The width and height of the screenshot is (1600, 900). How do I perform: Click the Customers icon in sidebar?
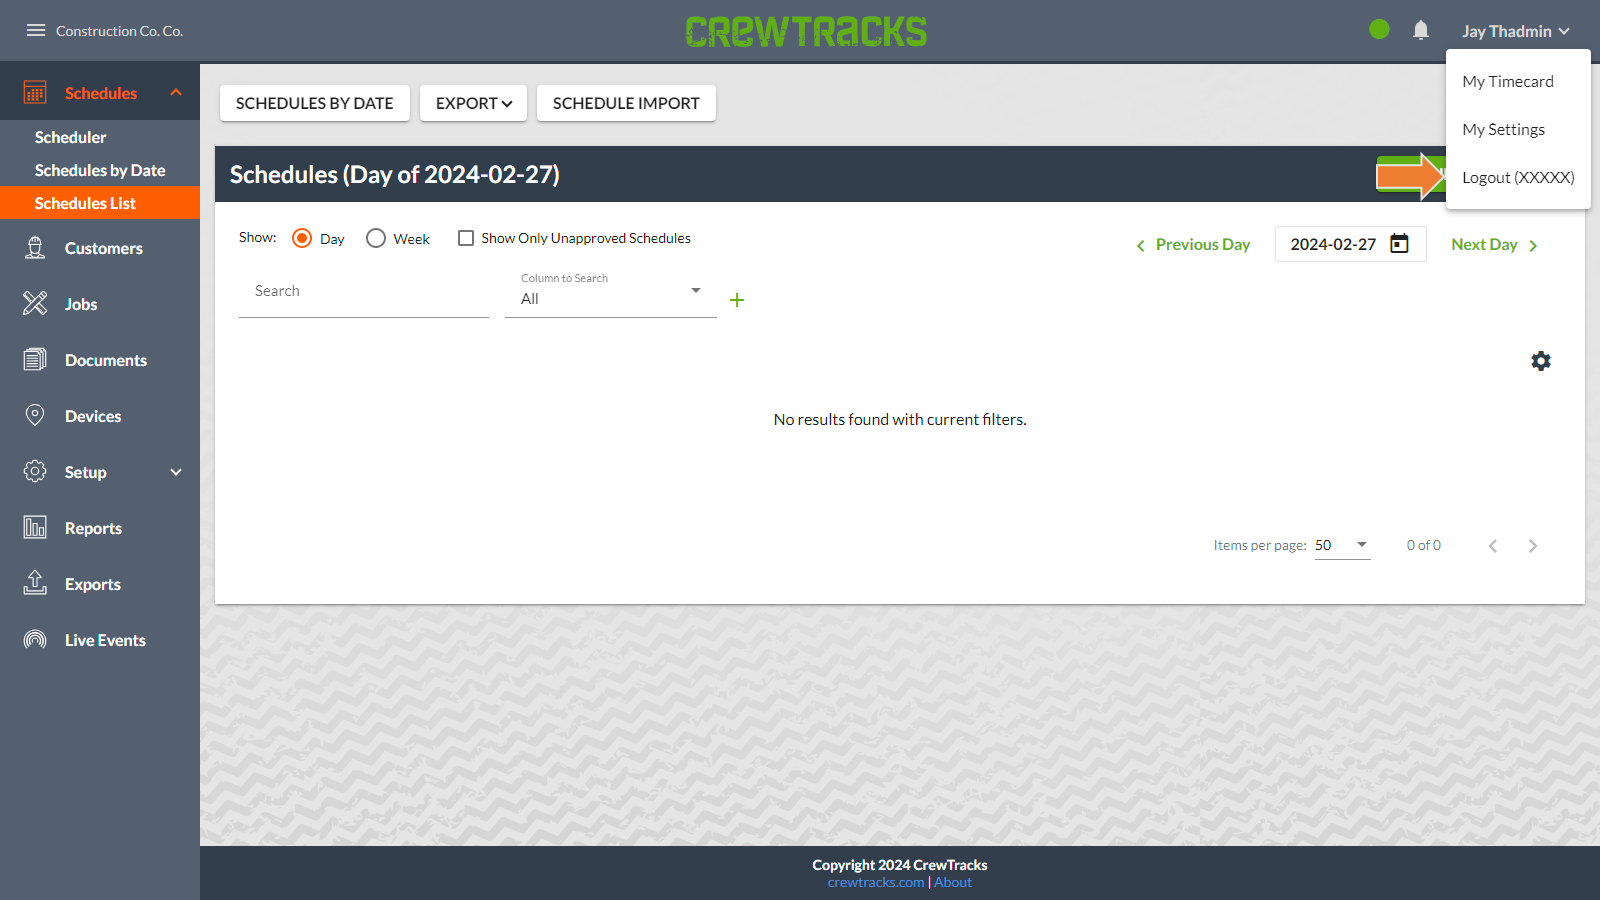coord(35,248)
